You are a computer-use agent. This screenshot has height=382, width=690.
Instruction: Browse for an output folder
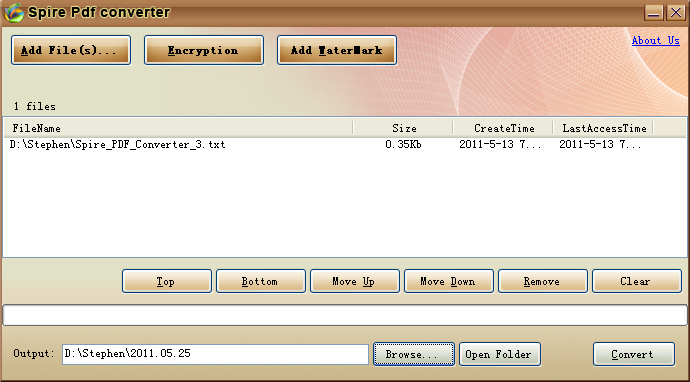[414, 354]
